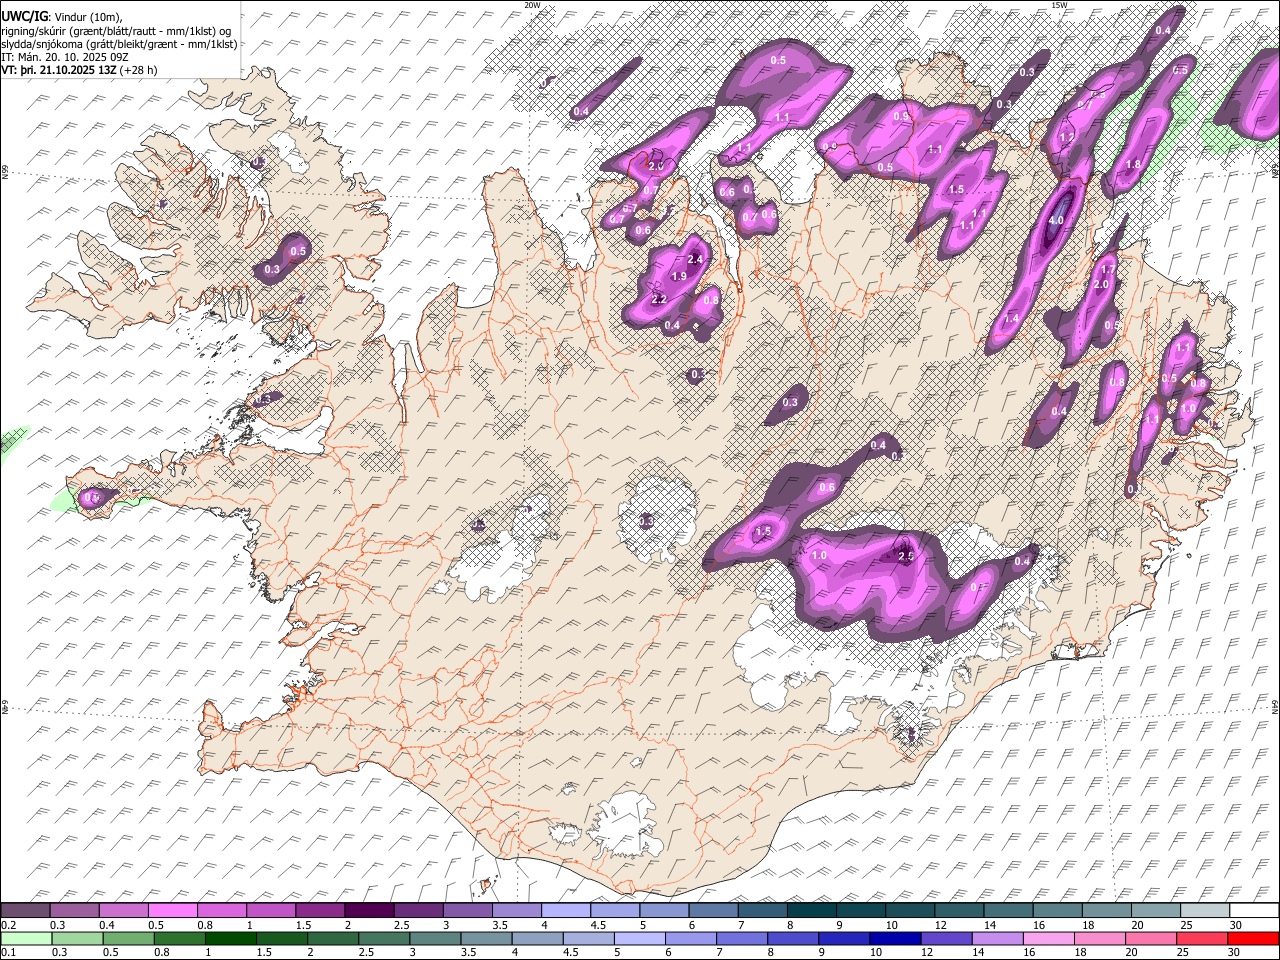Click lower legend swatch between 10 and 12
The image size is (1280, 960).
pos(895,938)
